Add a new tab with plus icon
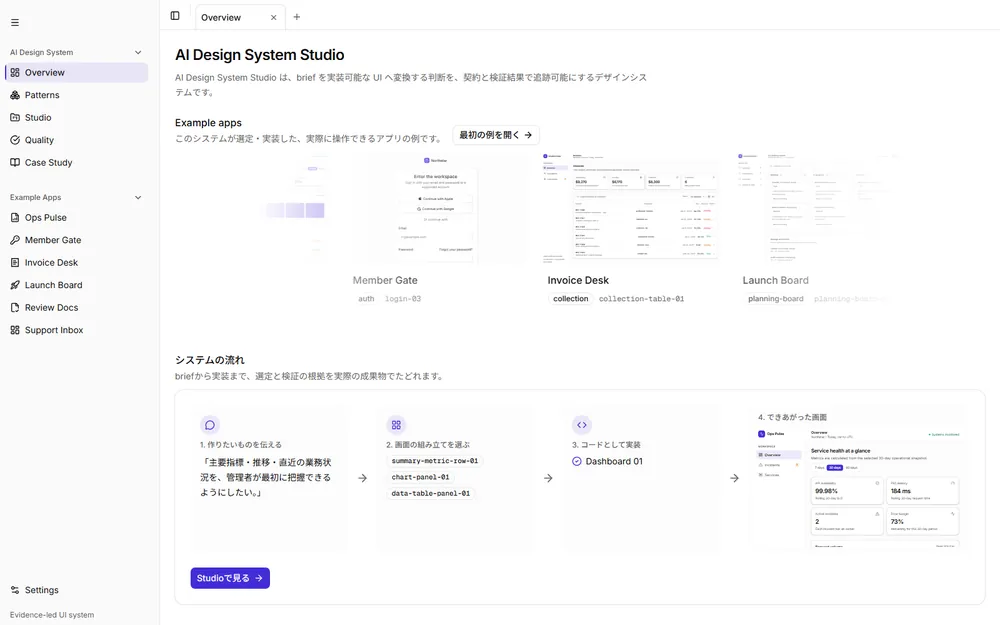Image resolution: width=1000 pixels, height=625 pixels. 297,17
